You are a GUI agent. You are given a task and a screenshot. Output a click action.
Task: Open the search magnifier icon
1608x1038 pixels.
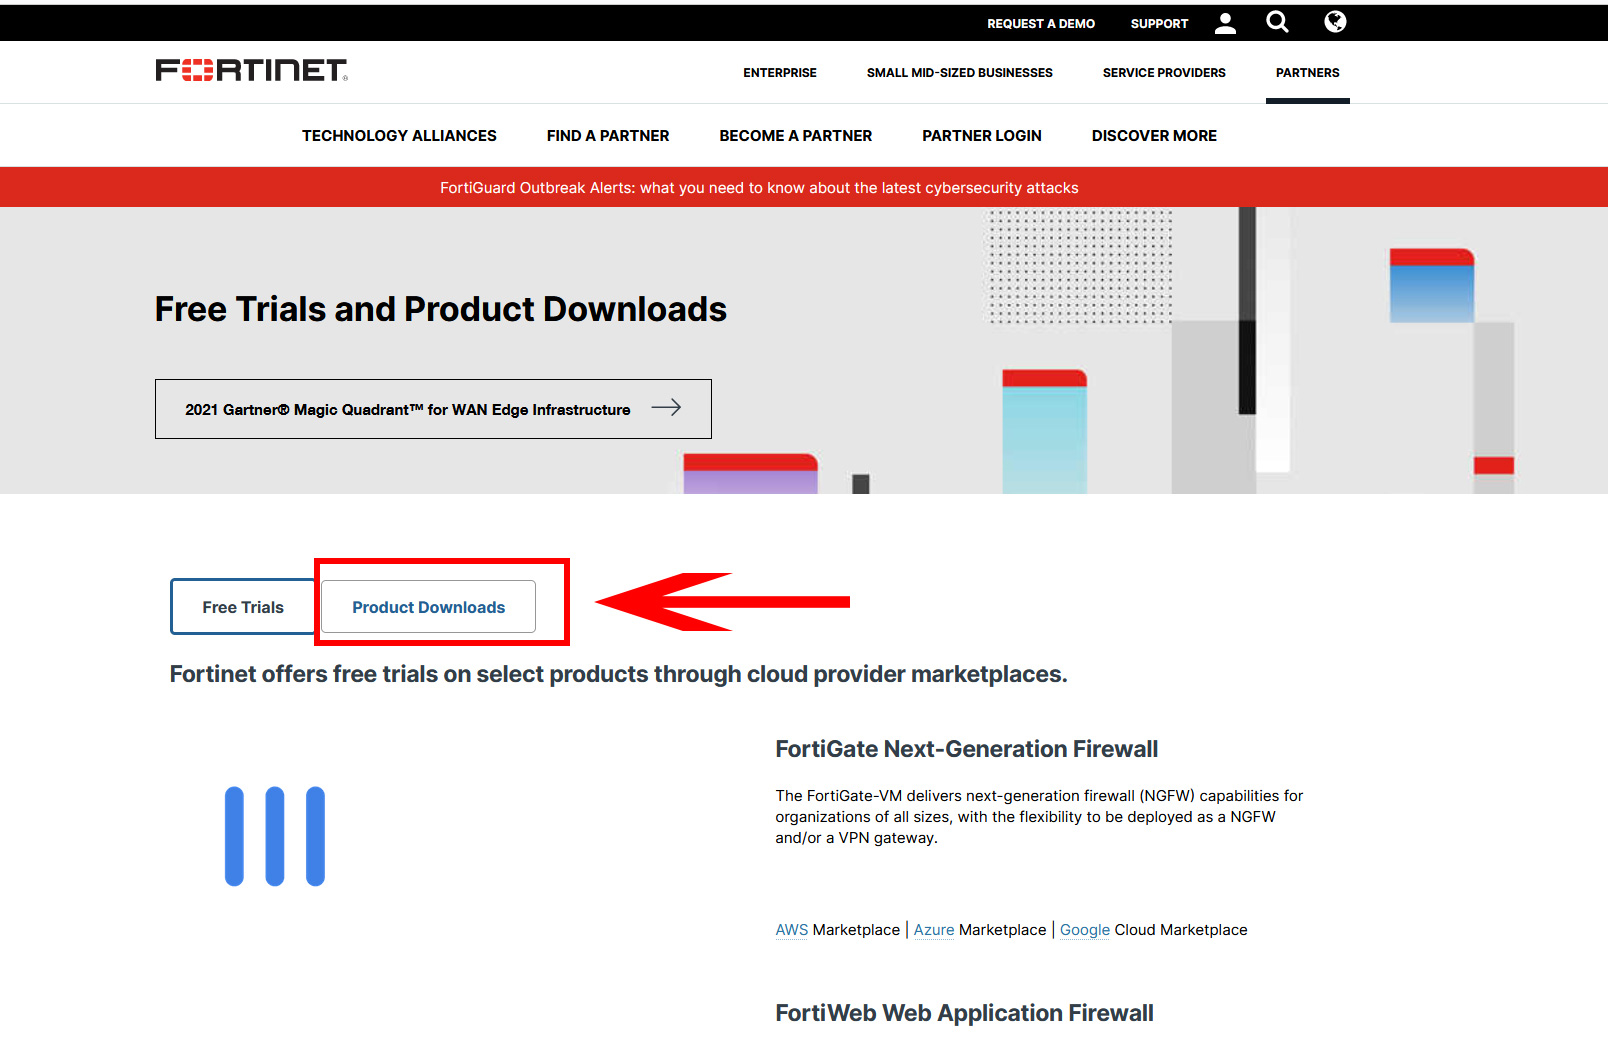(x=1277, y=22)
